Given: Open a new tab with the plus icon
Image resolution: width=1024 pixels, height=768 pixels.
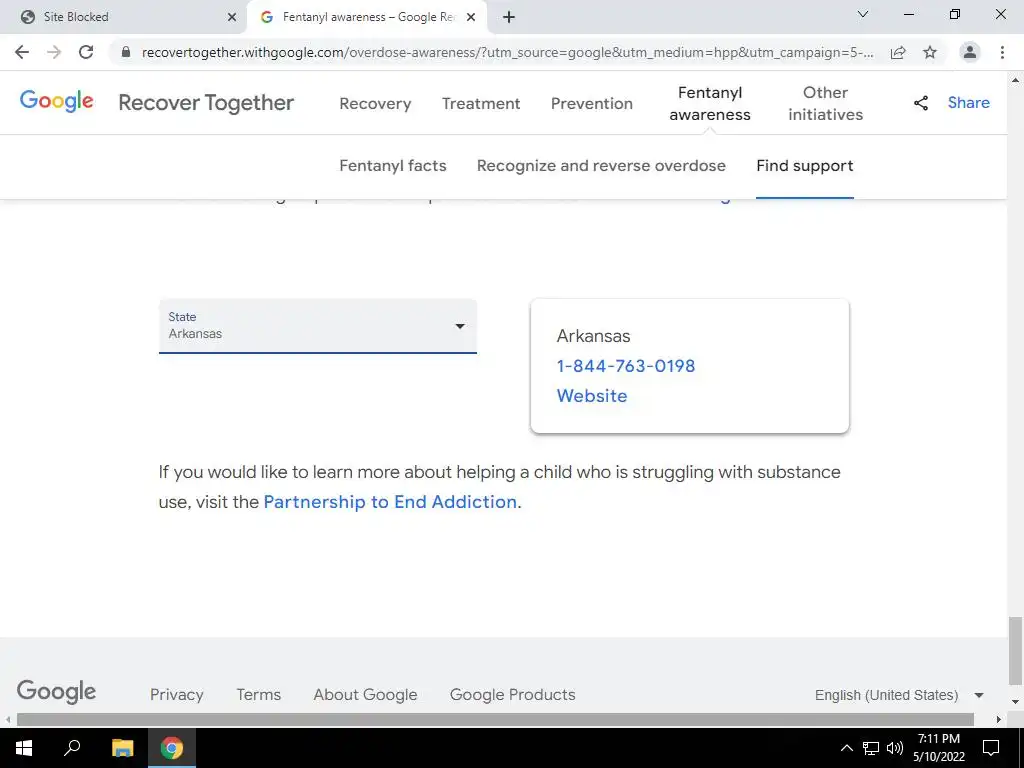Looking at the screenshot, I should coord(509,17).
